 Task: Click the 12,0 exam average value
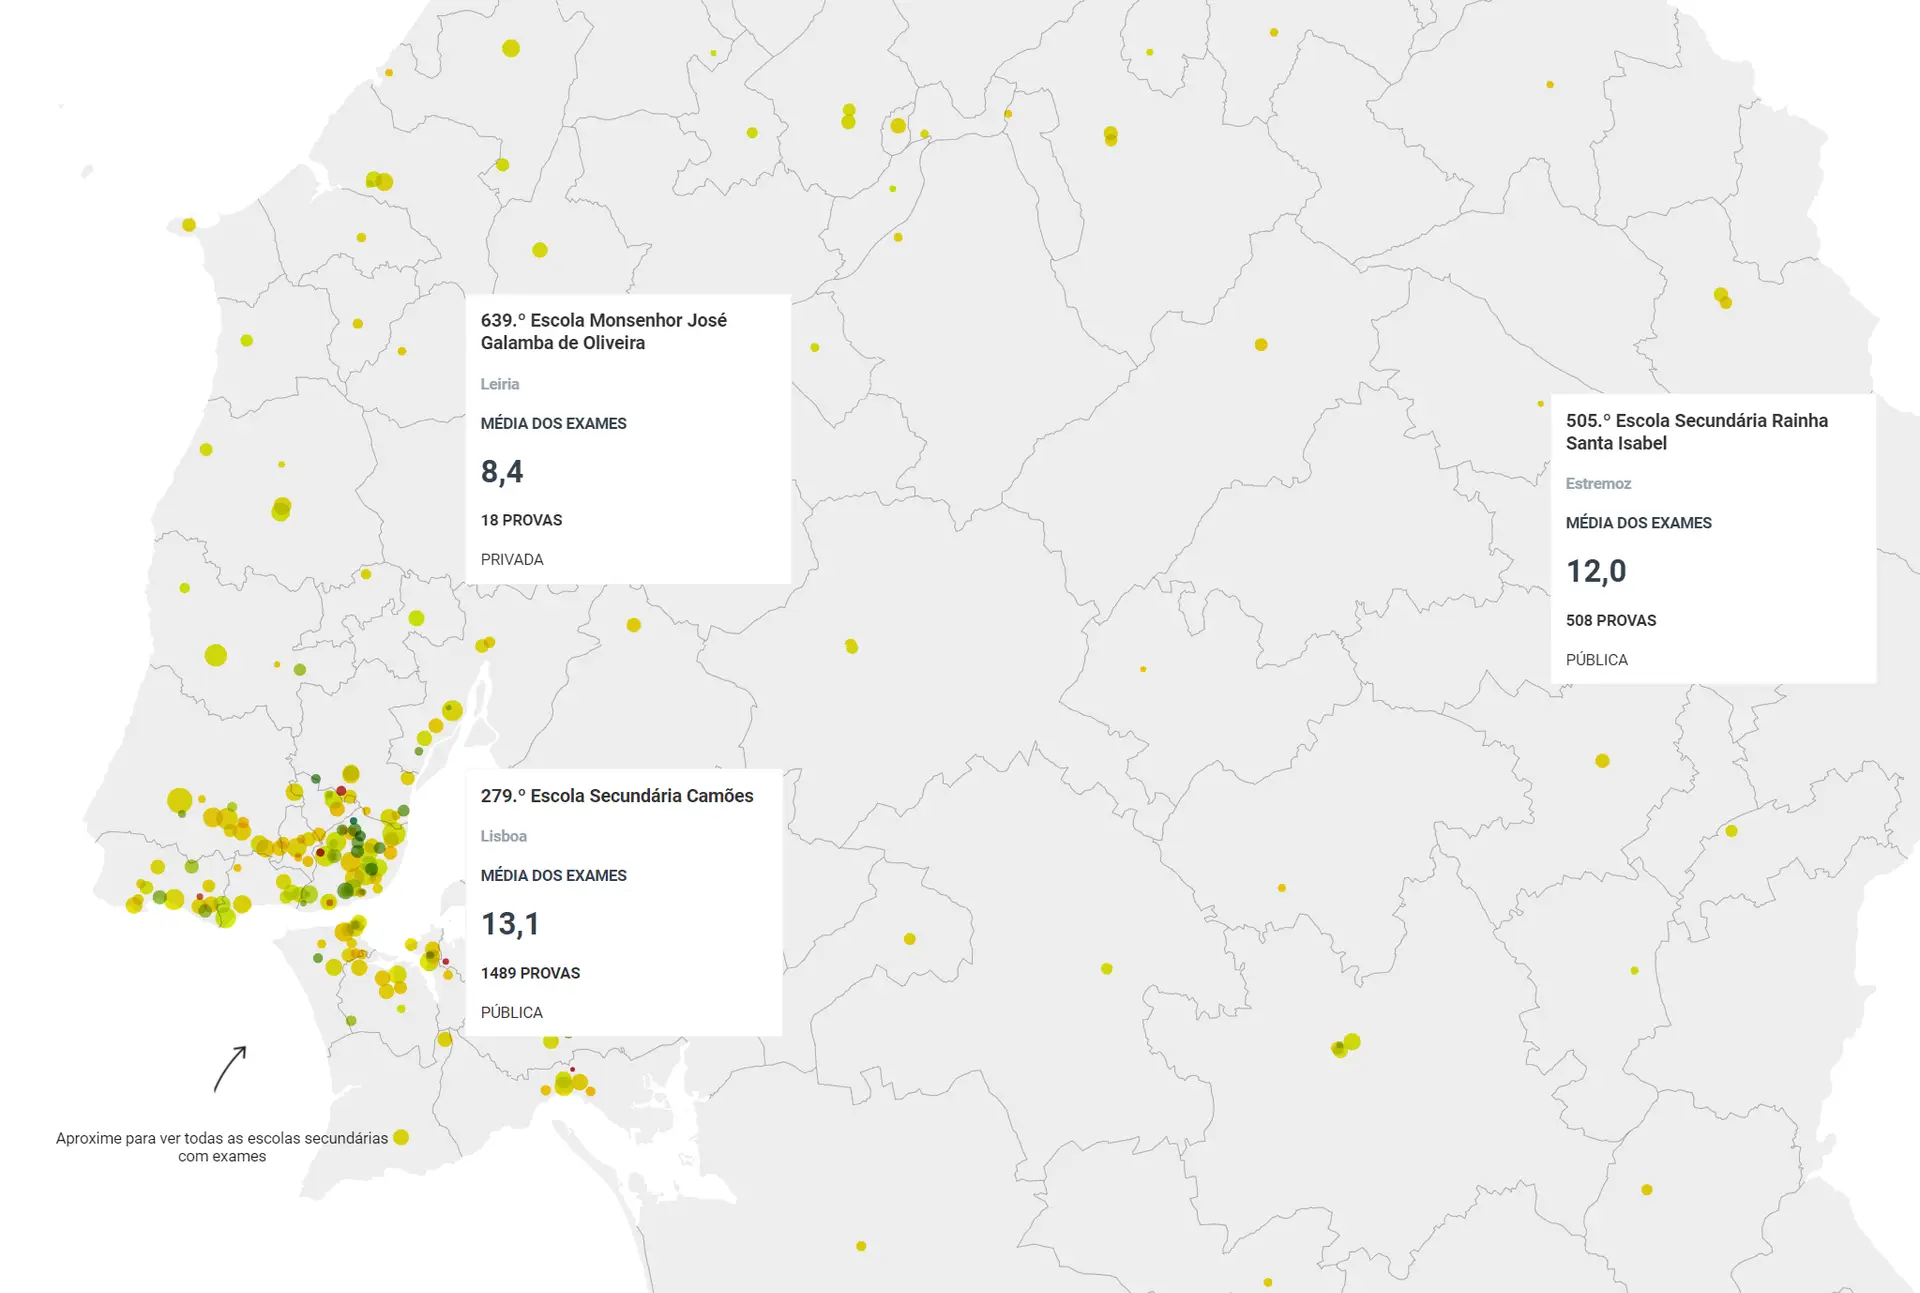click(x=1596, y=571)
